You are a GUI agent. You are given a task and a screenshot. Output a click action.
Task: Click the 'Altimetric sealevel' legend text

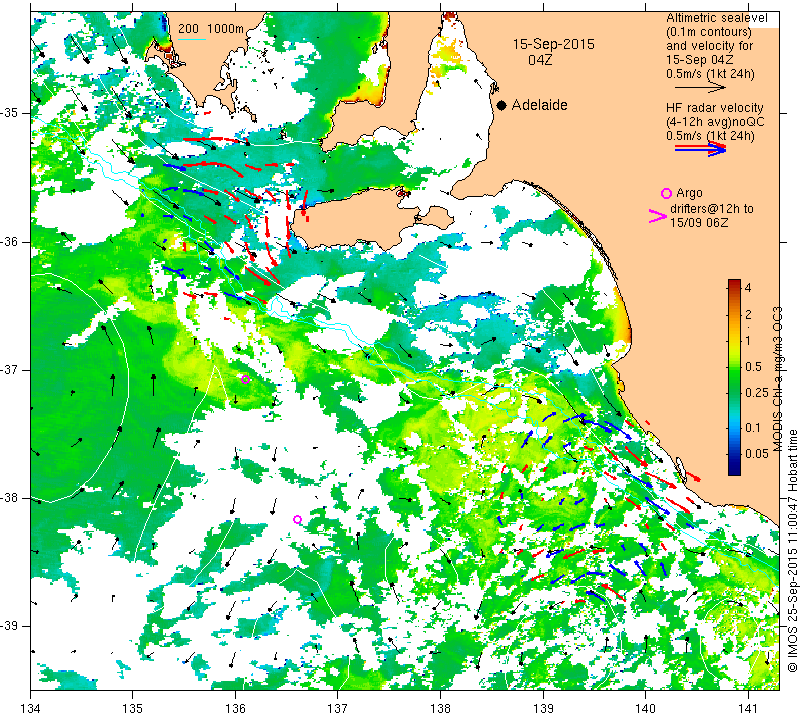click(x=716, y=18)
